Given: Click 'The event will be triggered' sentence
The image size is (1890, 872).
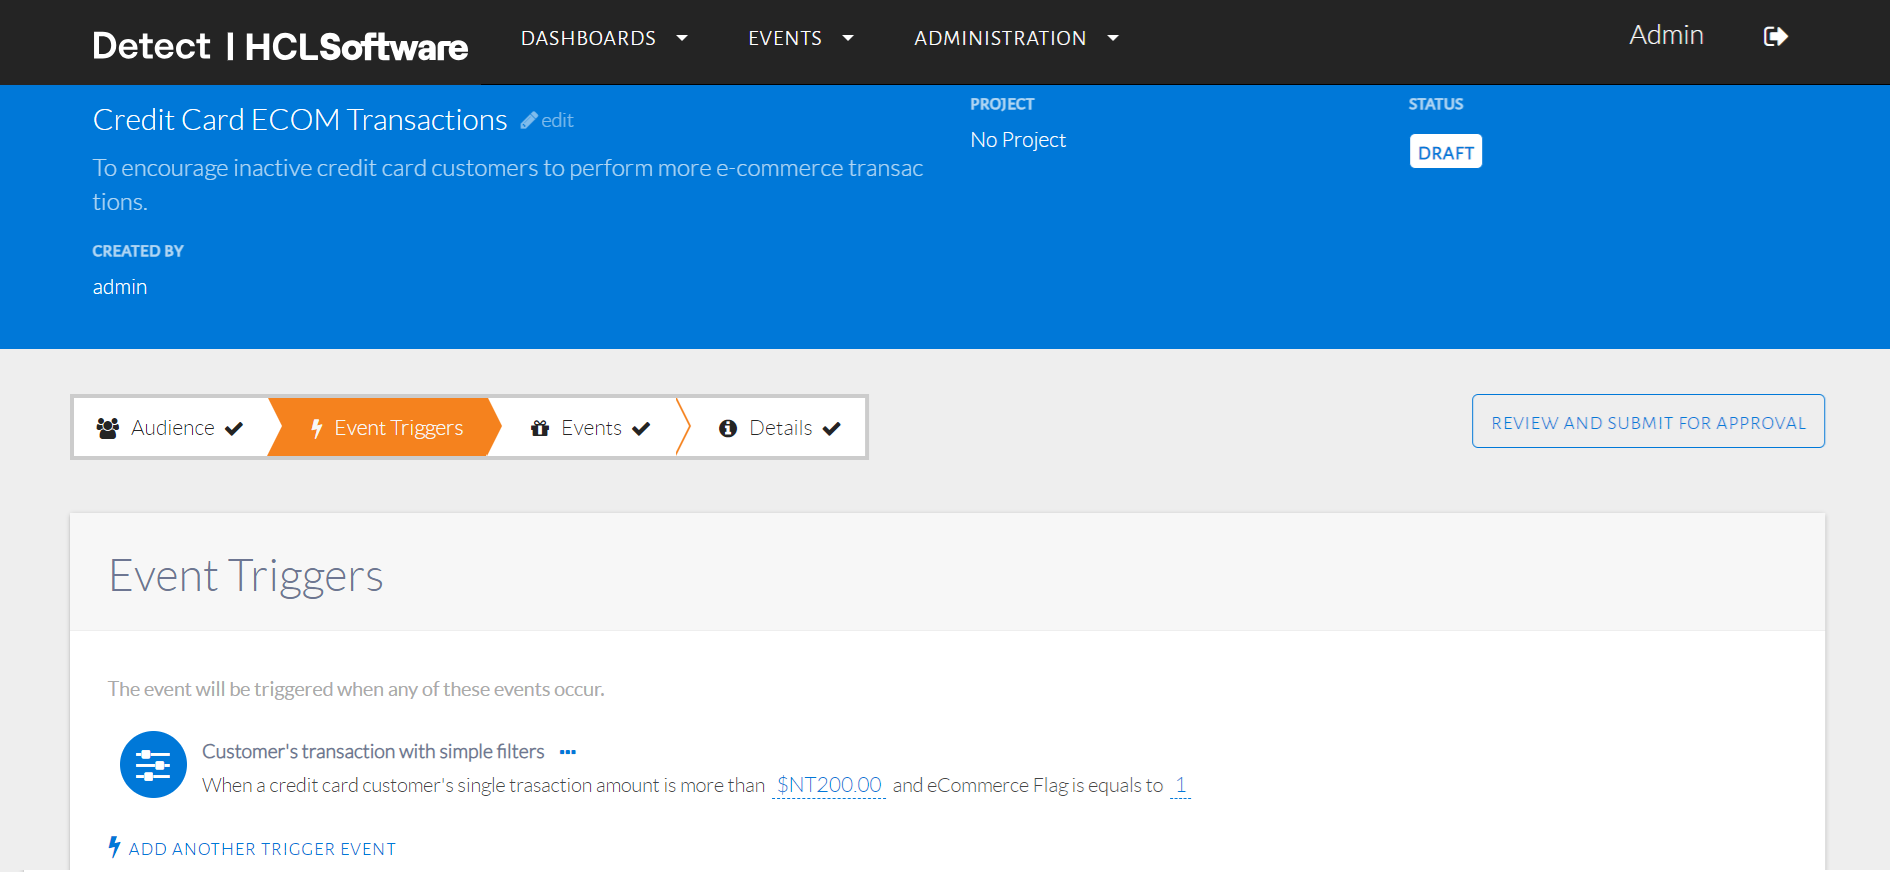Looking at the screenshot, I should (356, 689).
